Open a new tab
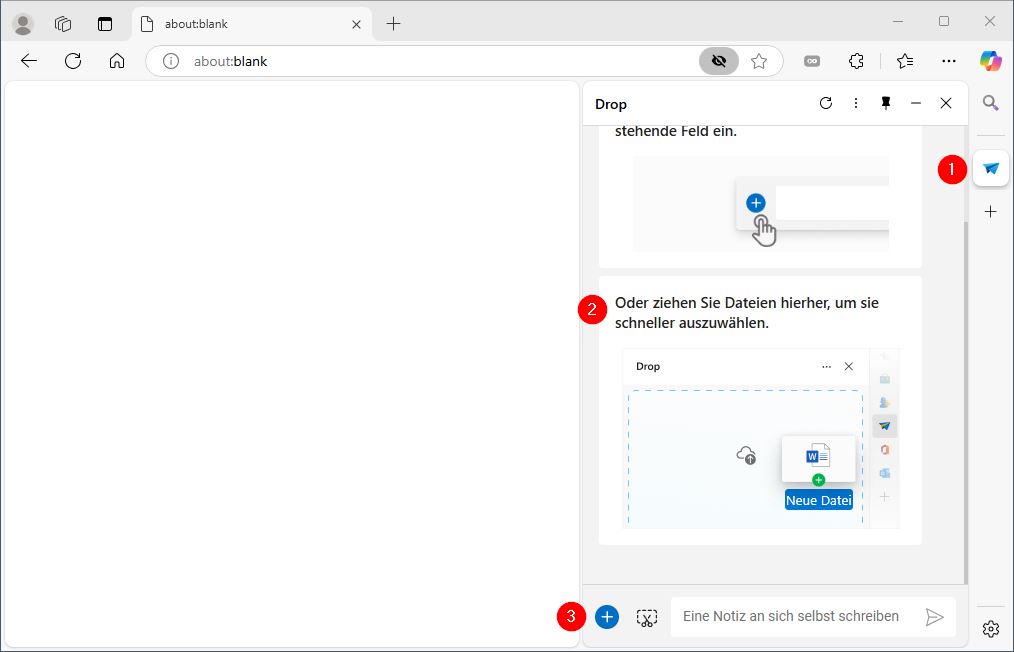Viewport: 1014px width, 652px height. [393, 24]
